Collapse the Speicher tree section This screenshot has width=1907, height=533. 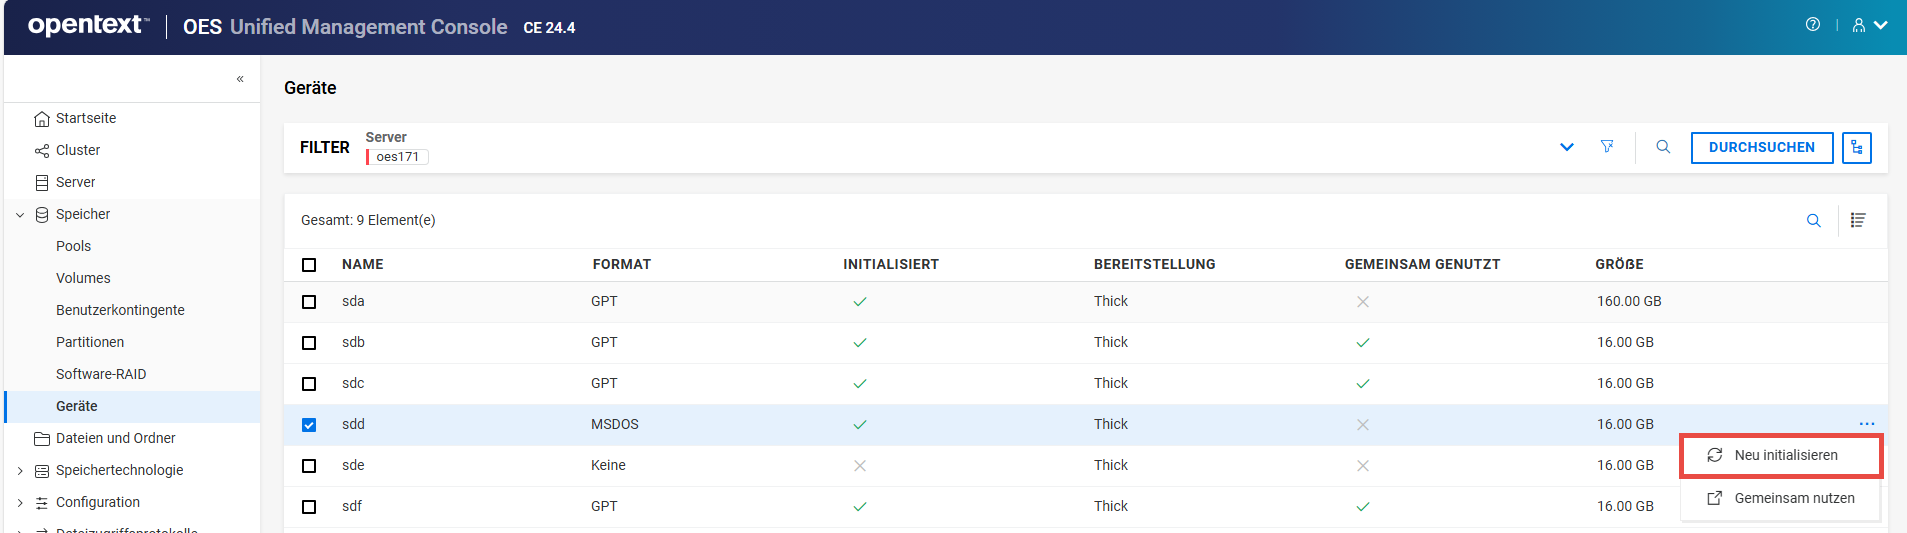20,215
